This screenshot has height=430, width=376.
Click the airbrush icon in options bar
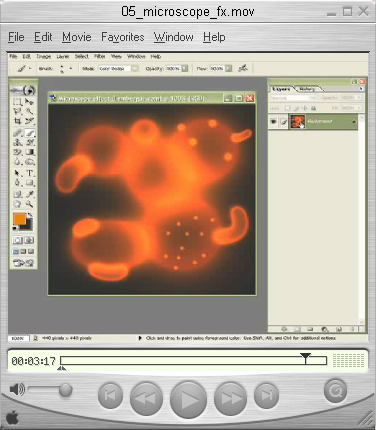243,68
